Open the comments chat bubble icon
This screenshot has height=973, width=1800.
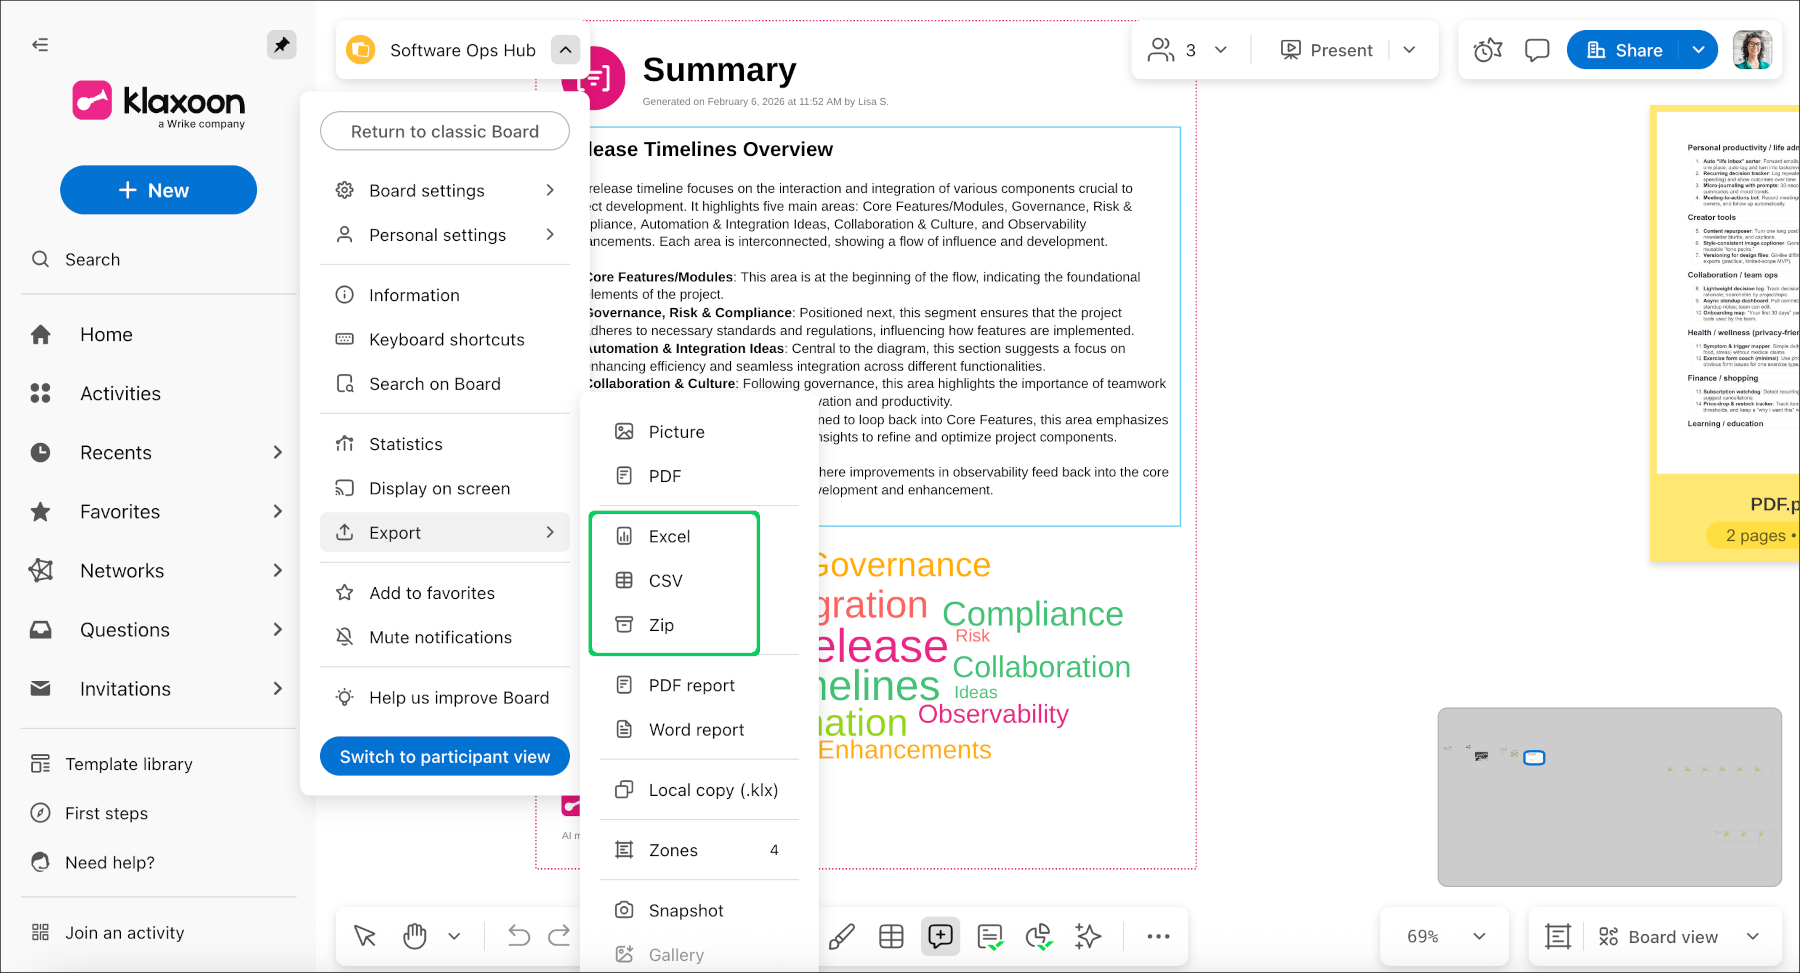[1536, 50]
